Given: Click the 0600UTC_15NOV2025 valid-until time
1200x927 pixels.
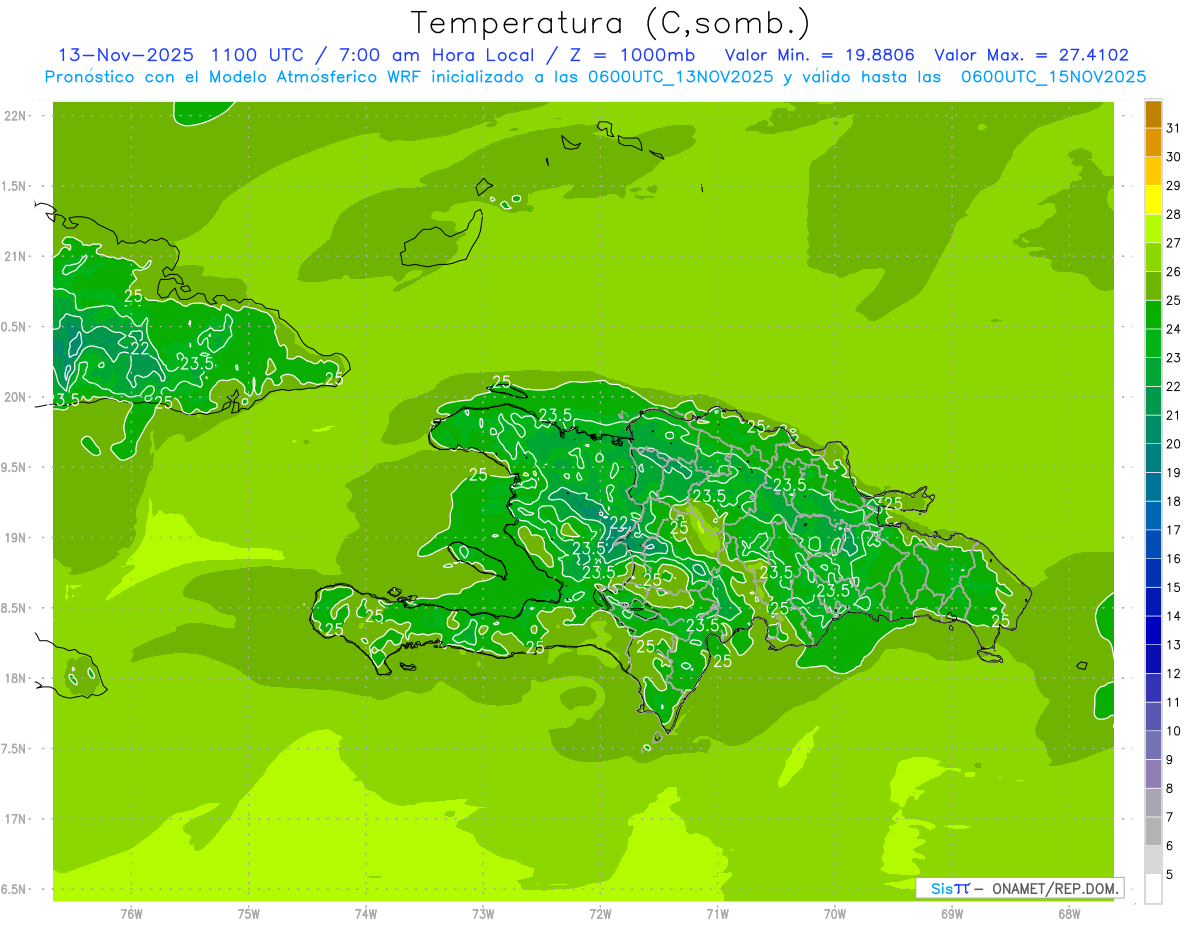Looking at the screenshot, I should 1053,77.
